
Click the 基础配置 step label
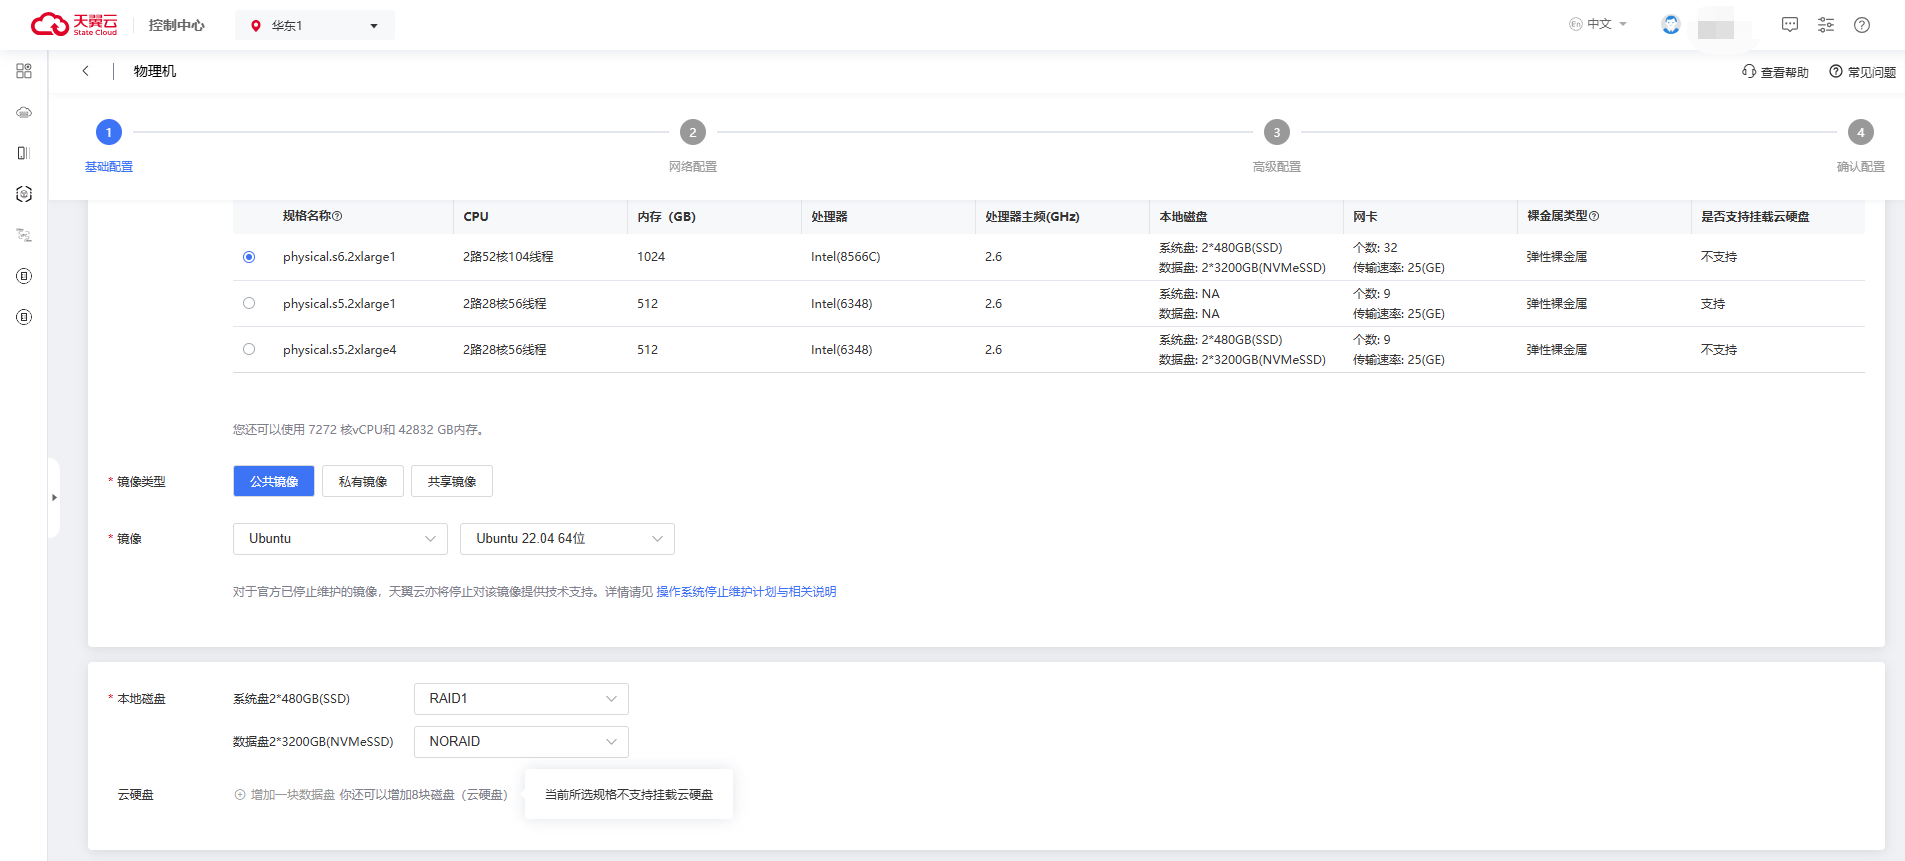click(x=109, y=167)
